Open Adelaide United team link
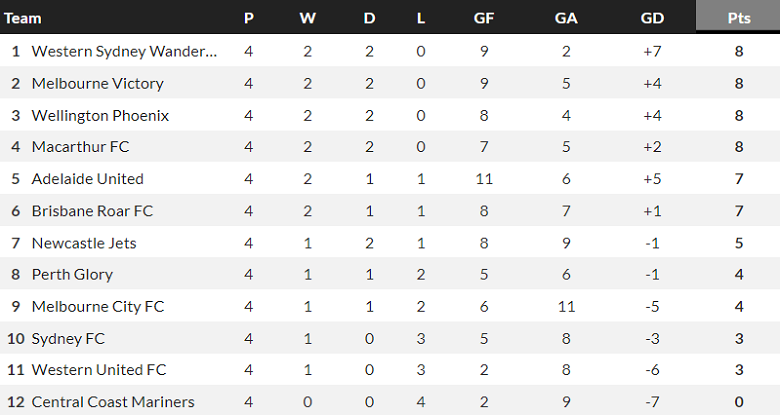The height and width of the screenshot is (415, 780). click(88, 179)
